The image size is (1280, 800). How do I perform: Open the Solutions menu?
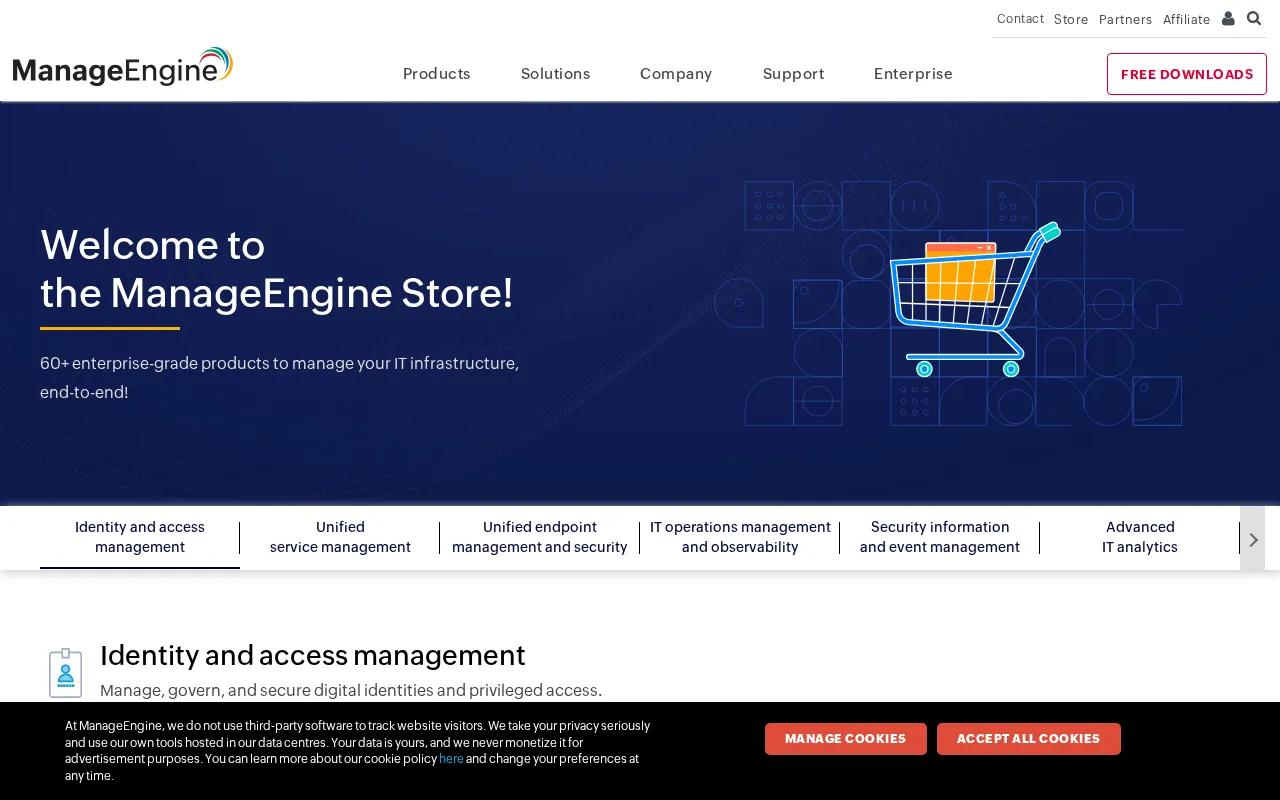[x=556, y=74]
